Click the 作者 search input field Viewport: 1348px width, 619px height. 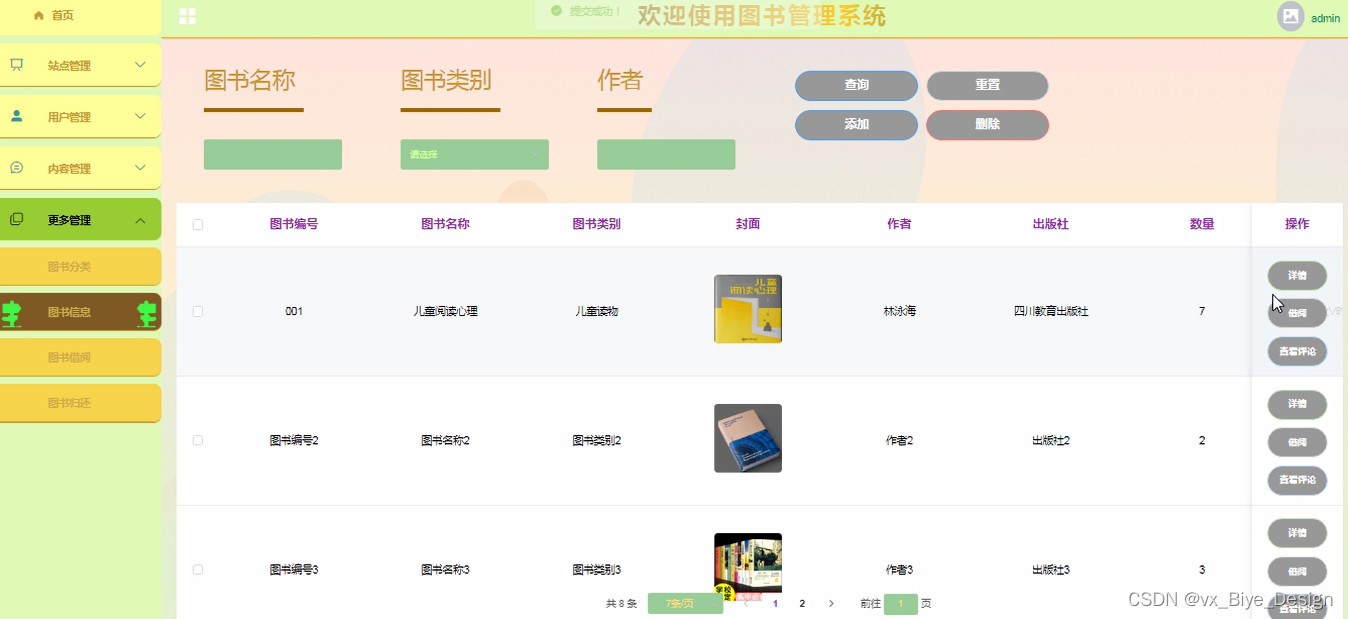coord(666,155)
